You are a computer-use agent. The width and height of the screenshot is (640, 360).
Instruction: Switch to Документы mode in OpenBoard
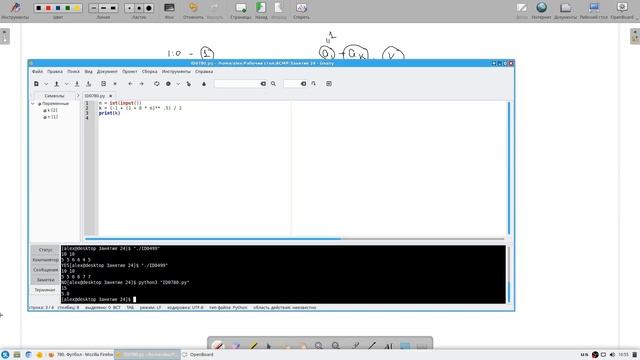pyautogui.click(x=565, y=10)
